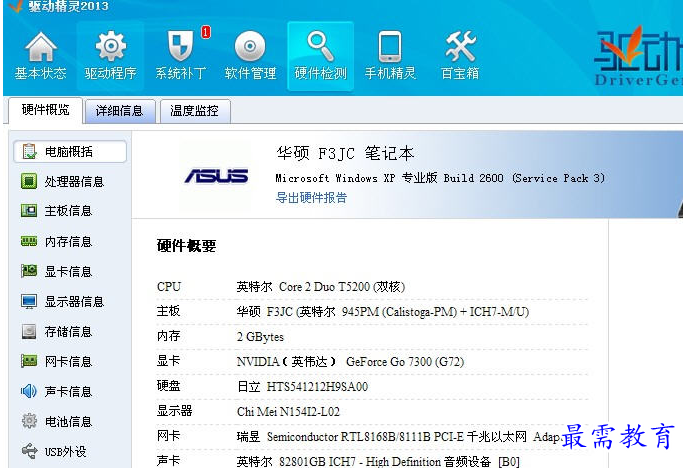This screenshot has height=468, width=683.
Task: Click the 电池信息 gear icon
Action: [29, 421]
